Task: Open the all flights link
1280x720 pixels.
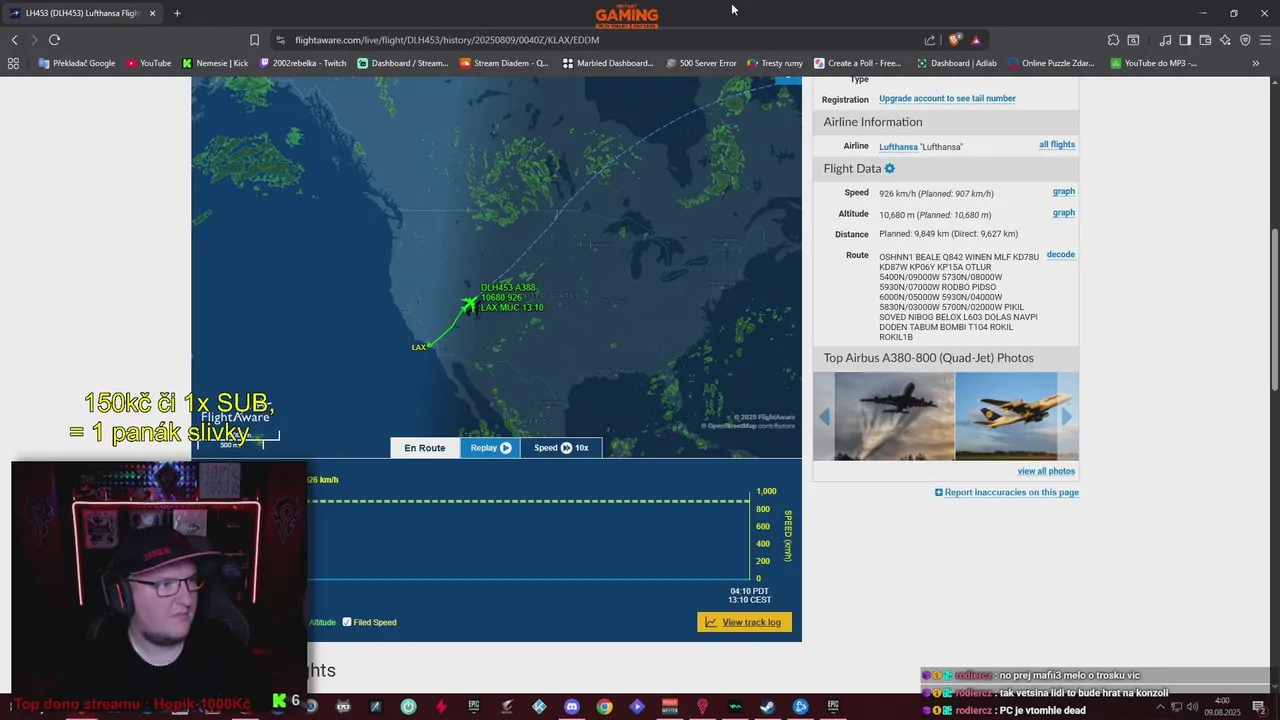Action: pos(1057,145)
